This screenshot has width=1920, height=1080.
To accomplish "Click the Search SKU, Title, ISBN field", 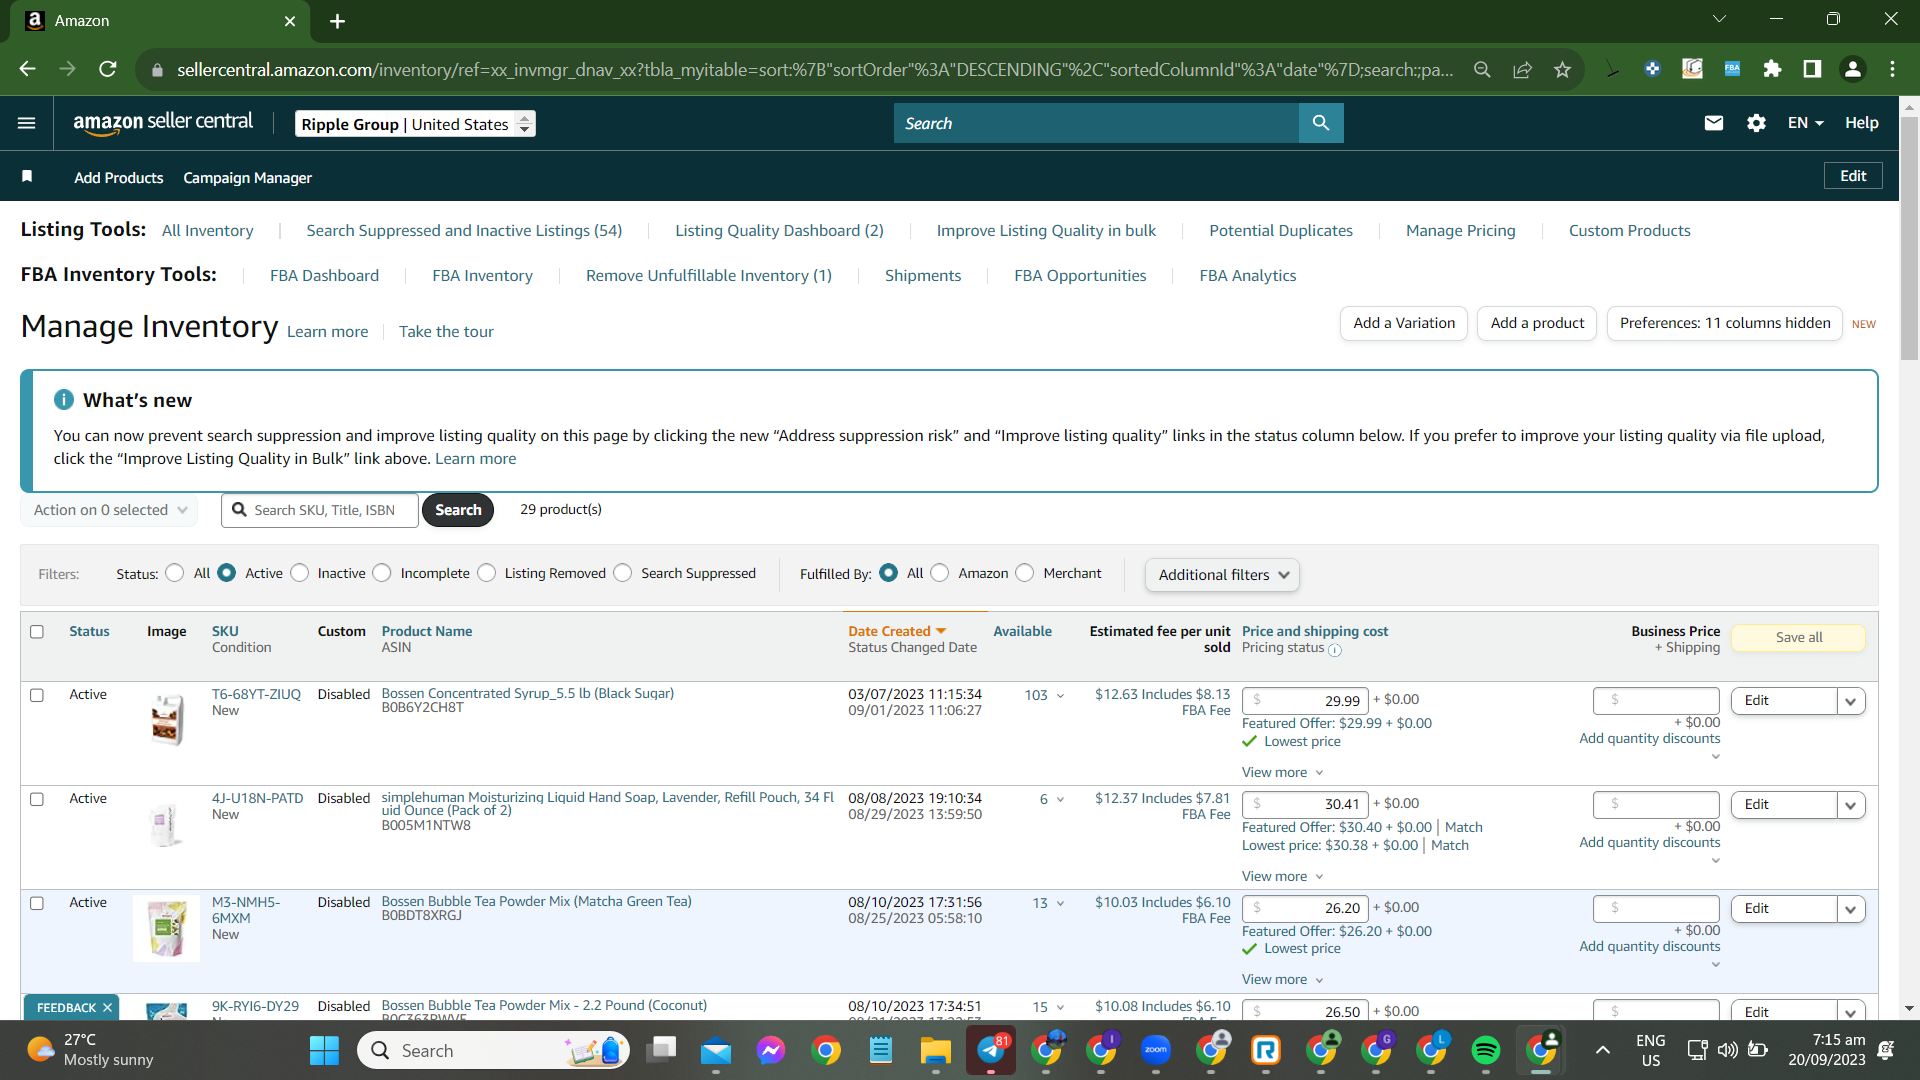I will point(320,510).
